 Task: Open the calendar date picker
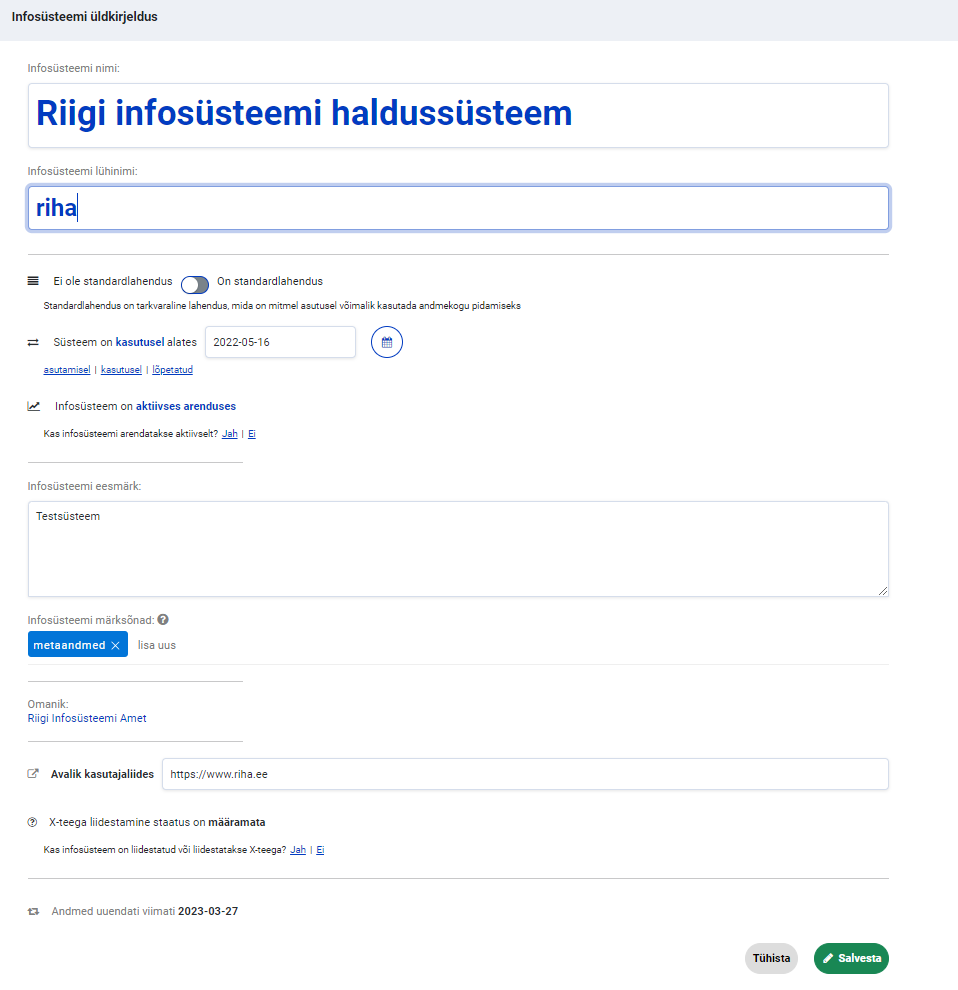click(x=387, y=342)
